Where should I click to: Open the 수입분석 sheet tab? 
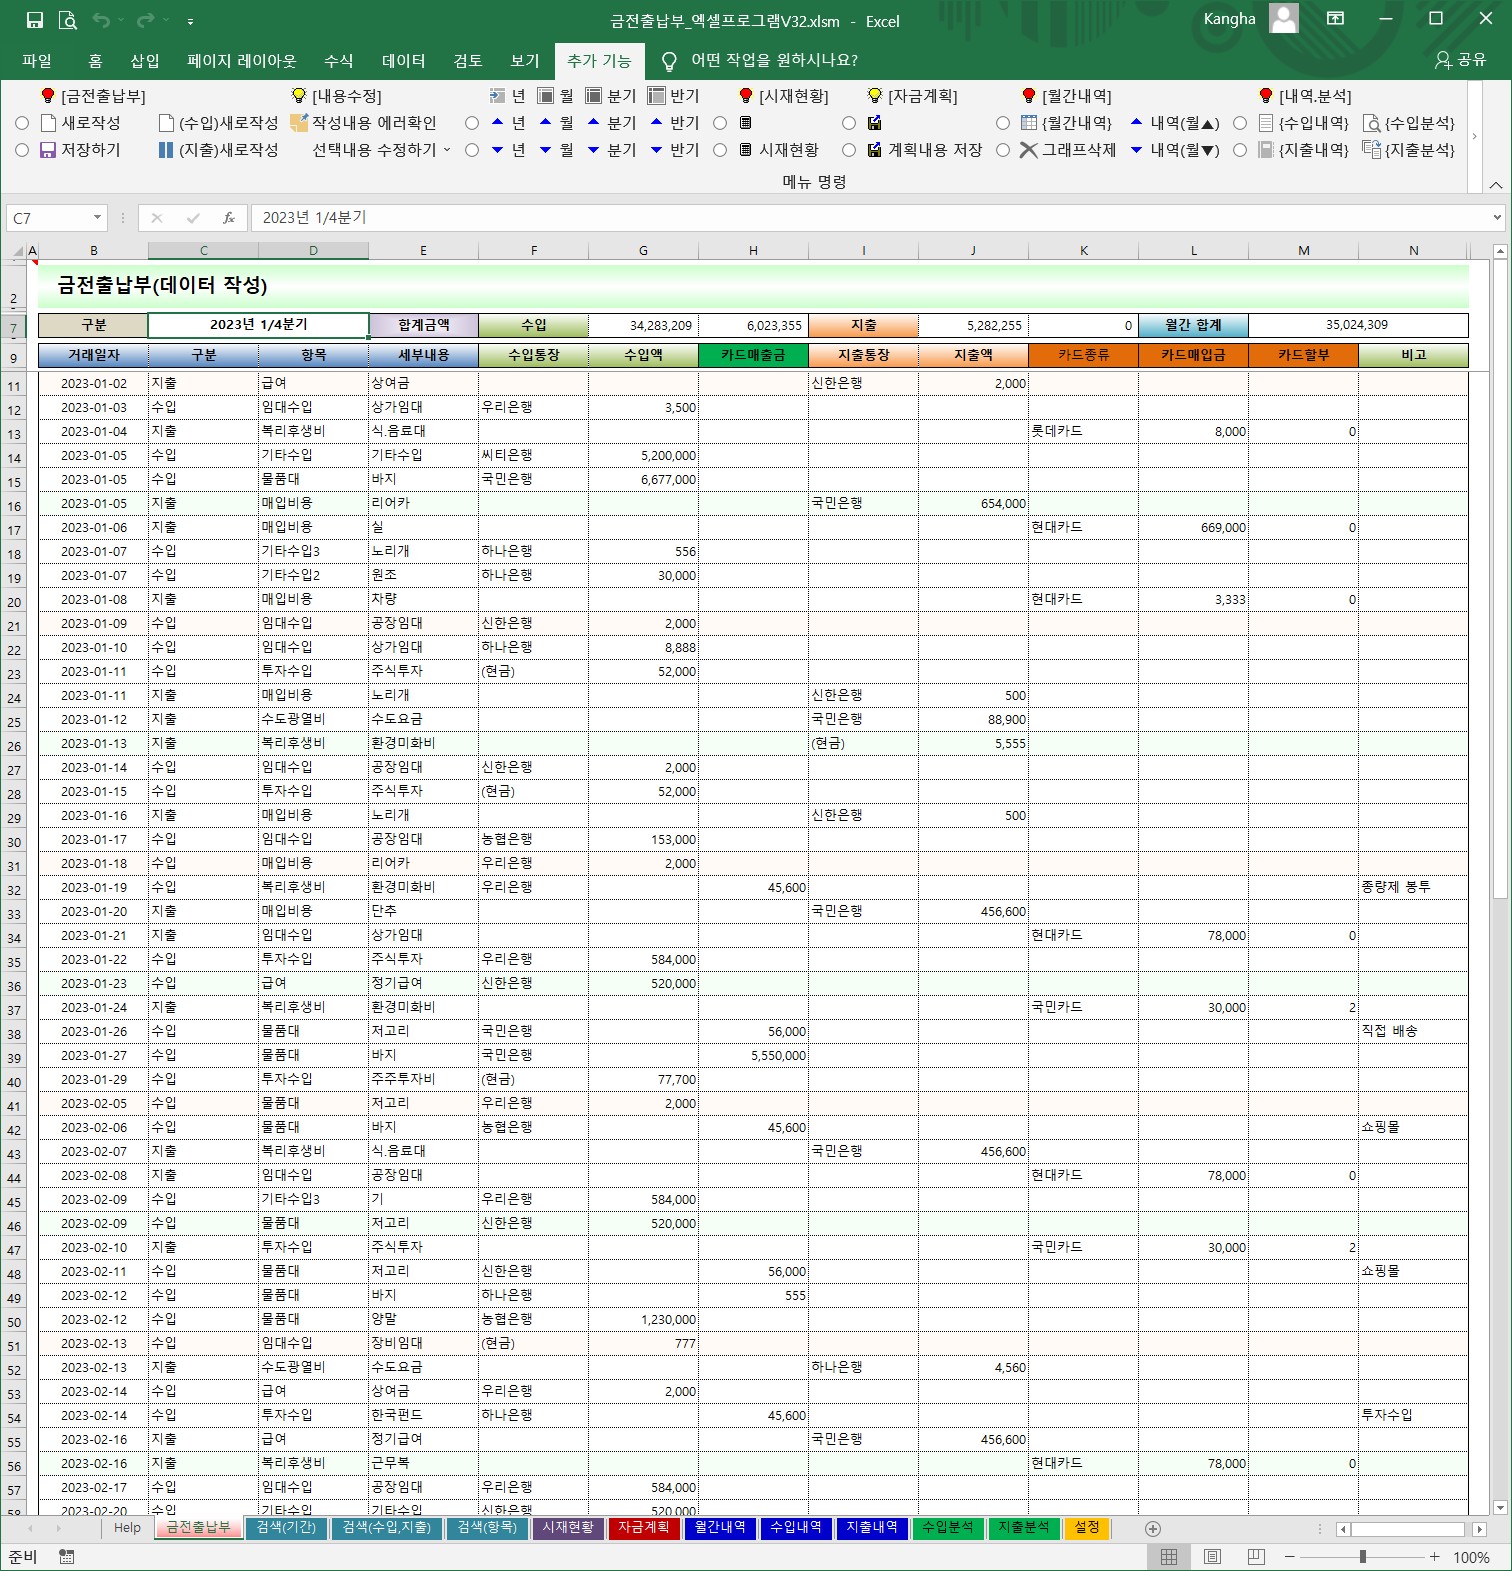pos(947,1528)
